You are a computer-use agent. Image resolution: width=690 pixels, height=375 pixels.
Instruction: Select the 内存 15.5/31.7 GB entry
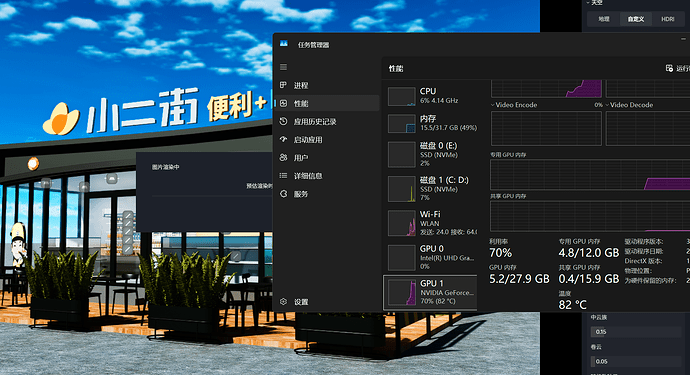tap(430, 123)
